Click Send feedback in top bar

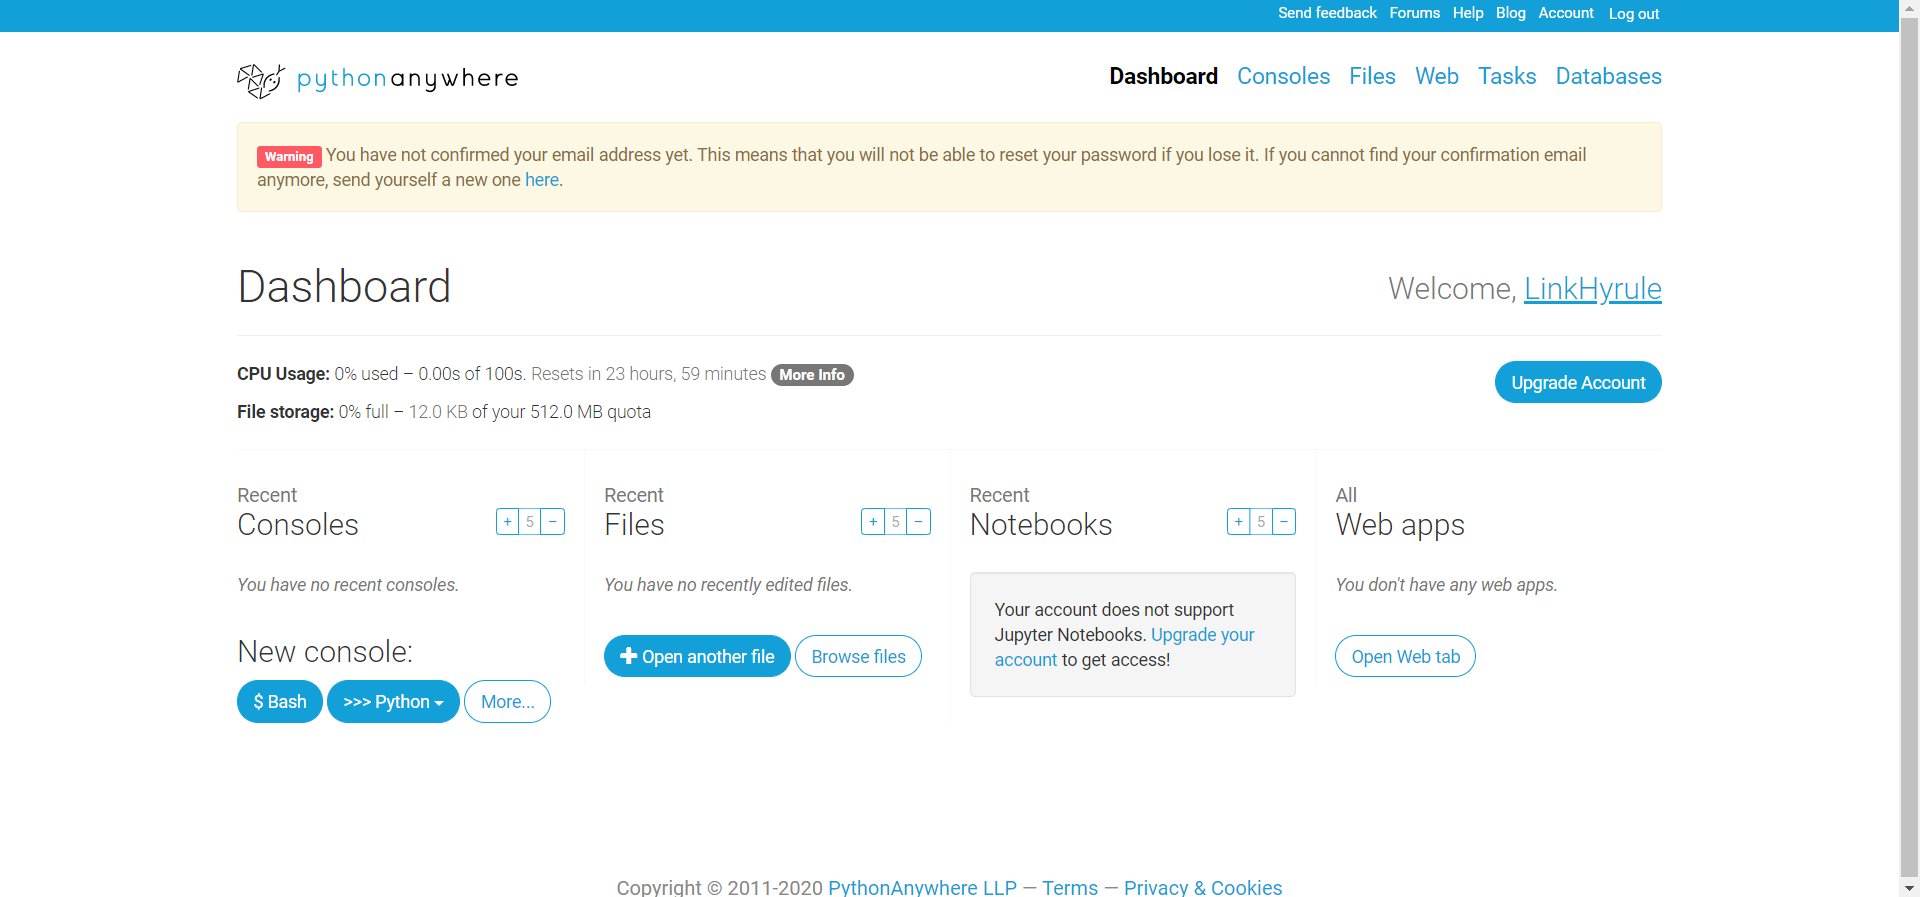tap(1327, 13)
